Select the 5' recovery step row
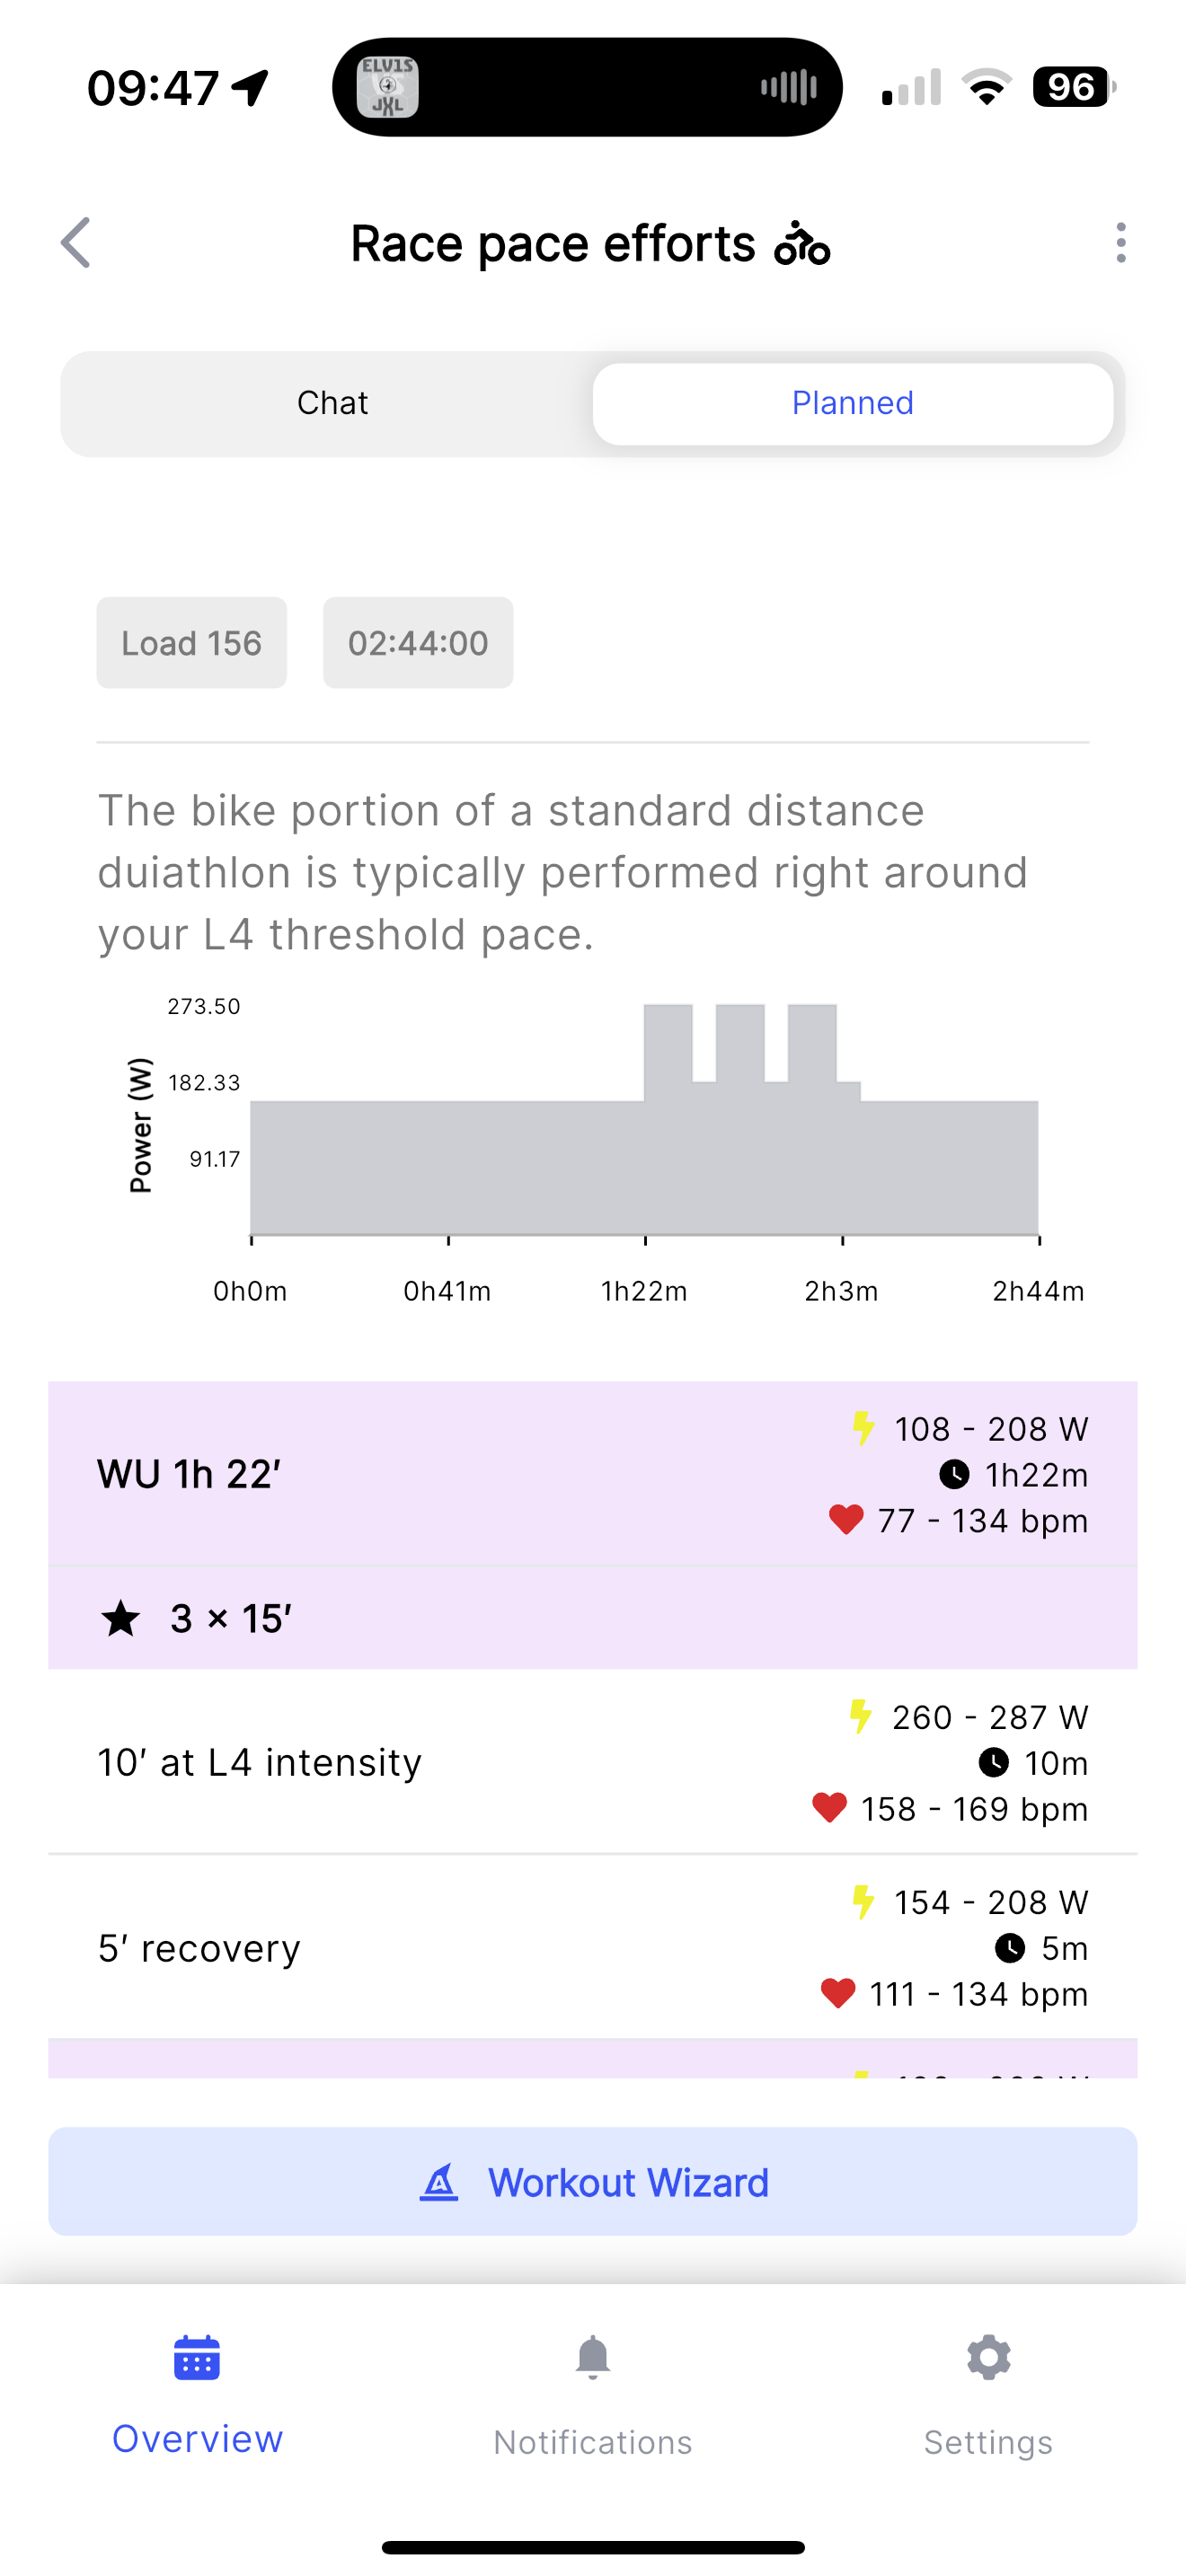Viewport: 1186px width, 2576px height. point(592,1947)
